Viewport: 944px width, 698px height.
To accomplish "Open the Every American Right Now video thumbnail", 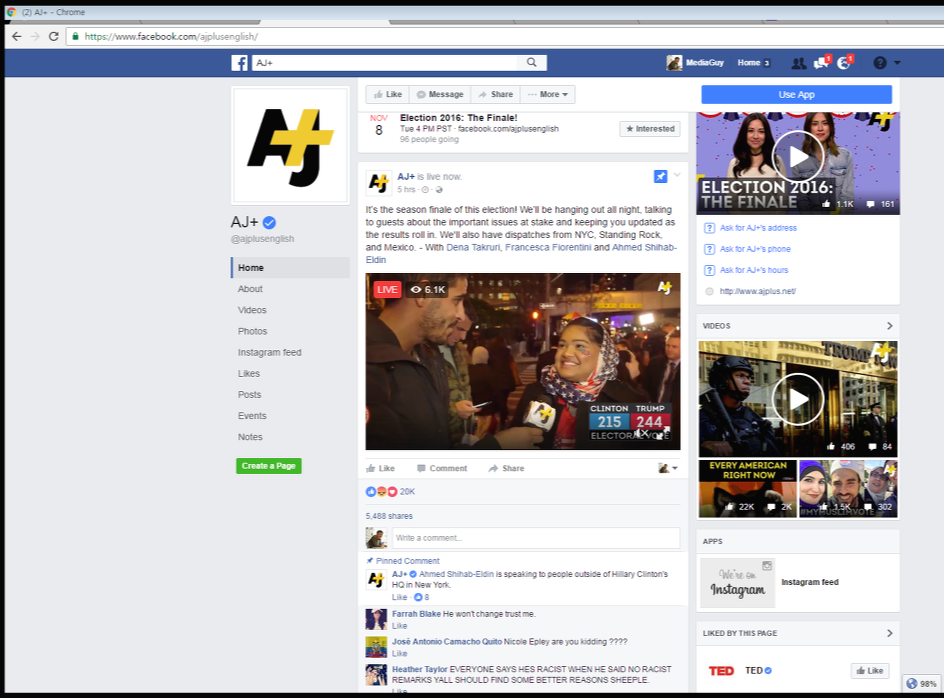I will pos(748,488).
